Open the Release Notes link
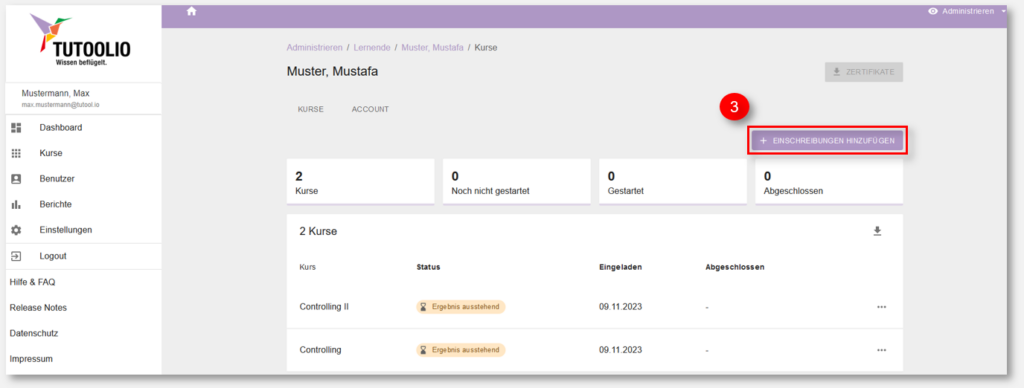The height and width of the screenshot is (388, 1024). pyautogui.click(x=38, y=308)
